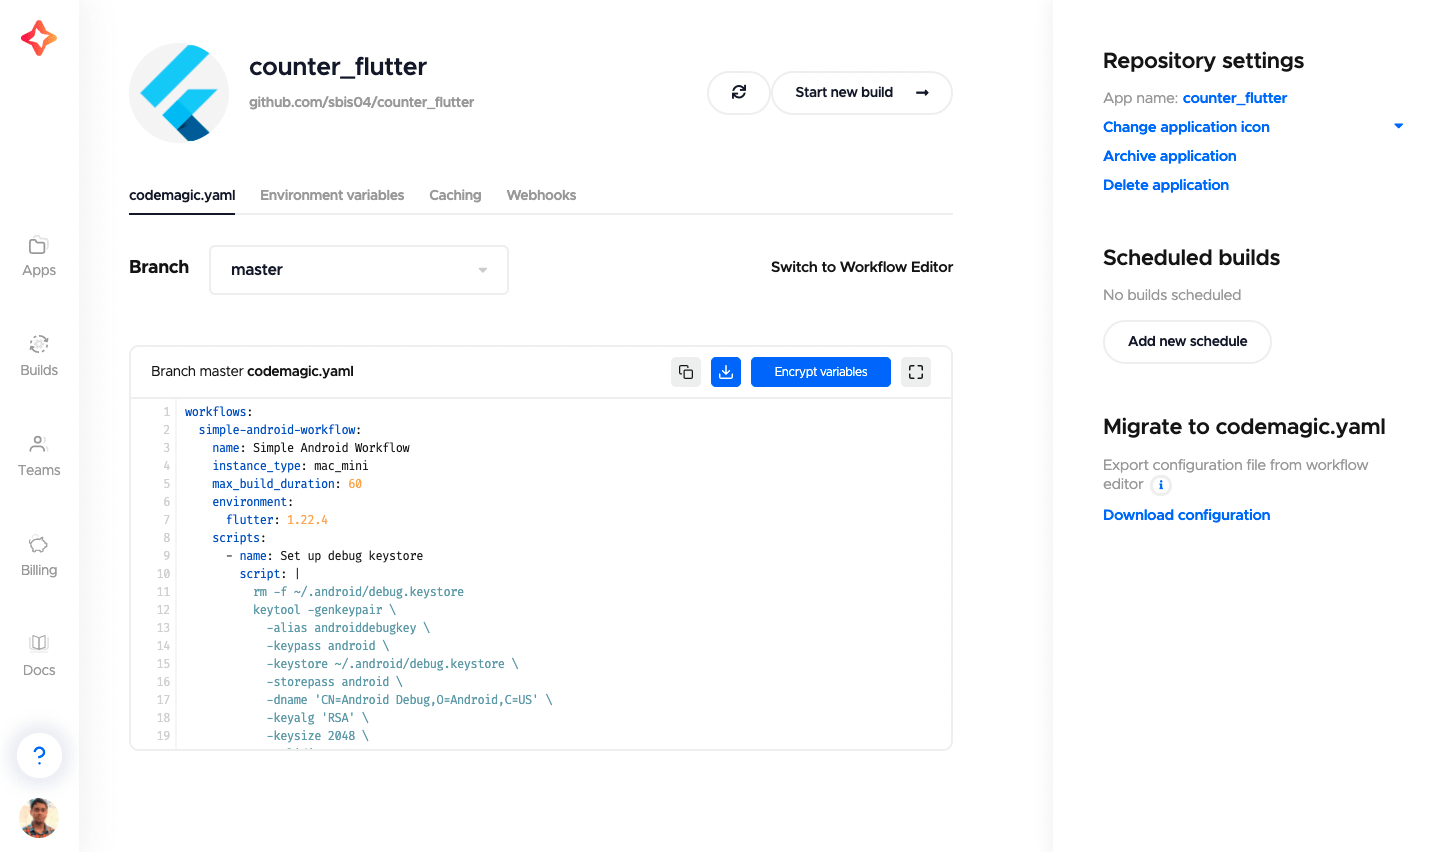Click the 'scripts:' line
This screenshot has width=1448, height=852.
tap(239, 538)
